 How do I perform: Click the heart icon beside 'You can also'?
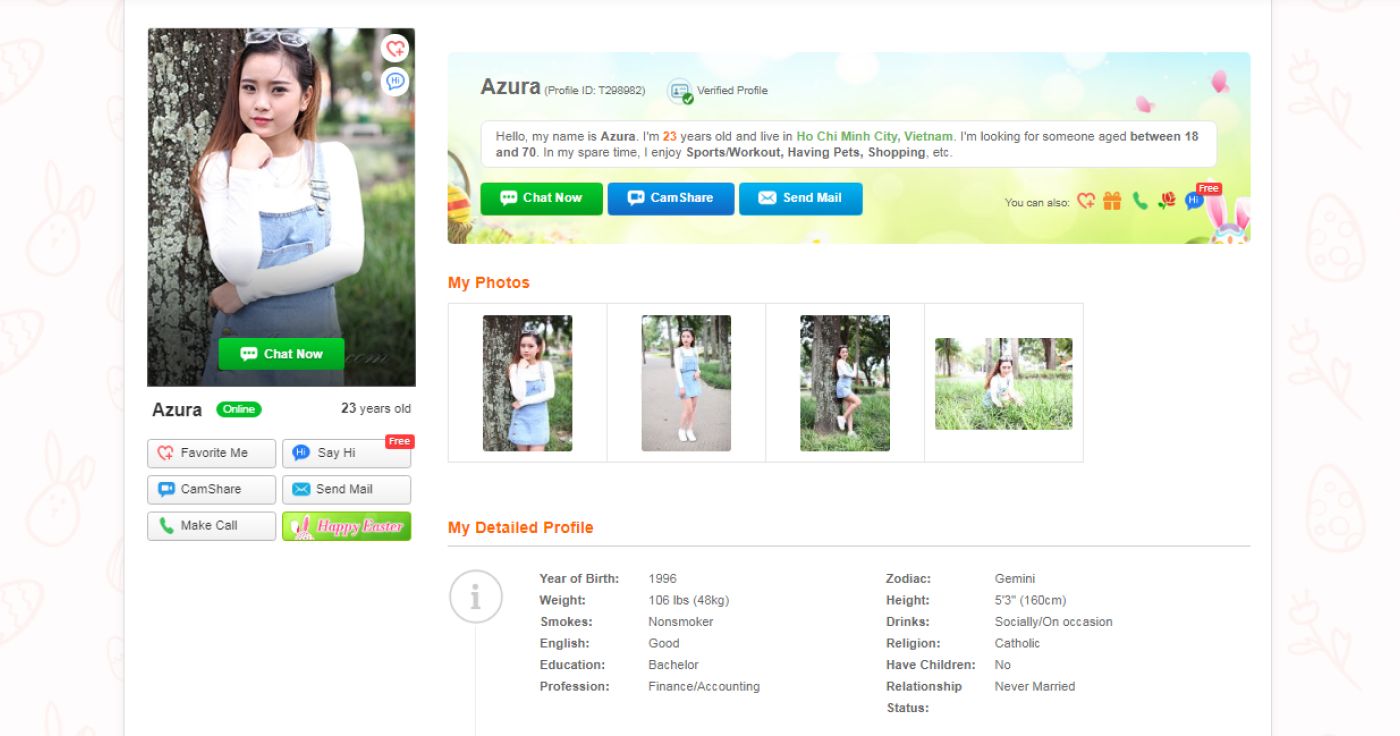click(x=1086, y=201)
